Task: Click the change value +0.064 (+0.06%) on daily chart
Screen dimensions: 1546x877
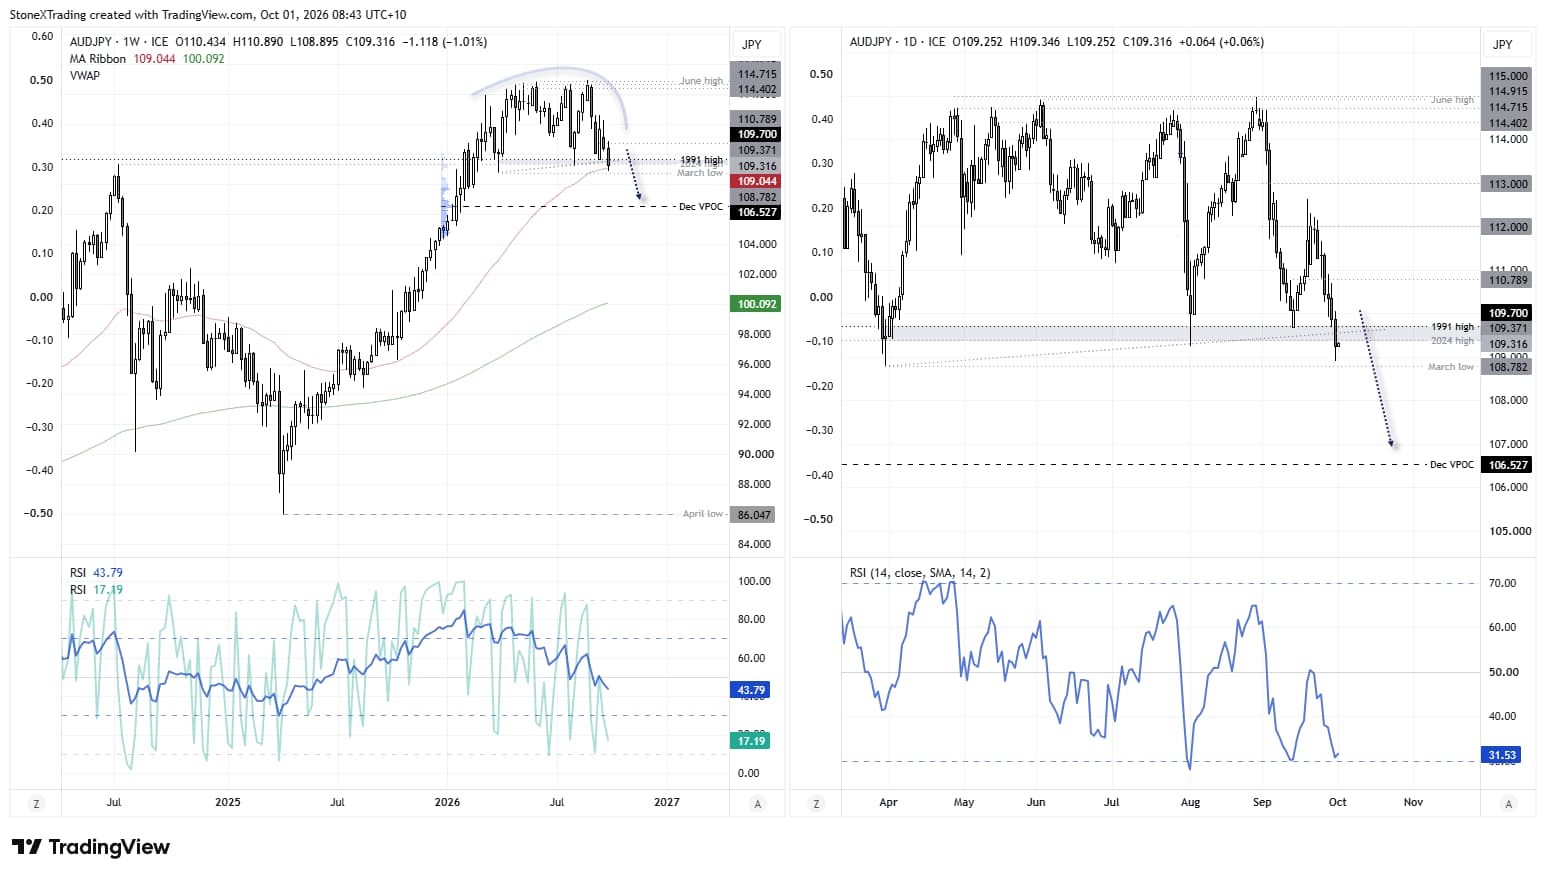Action: click(x=1221, y=42)
